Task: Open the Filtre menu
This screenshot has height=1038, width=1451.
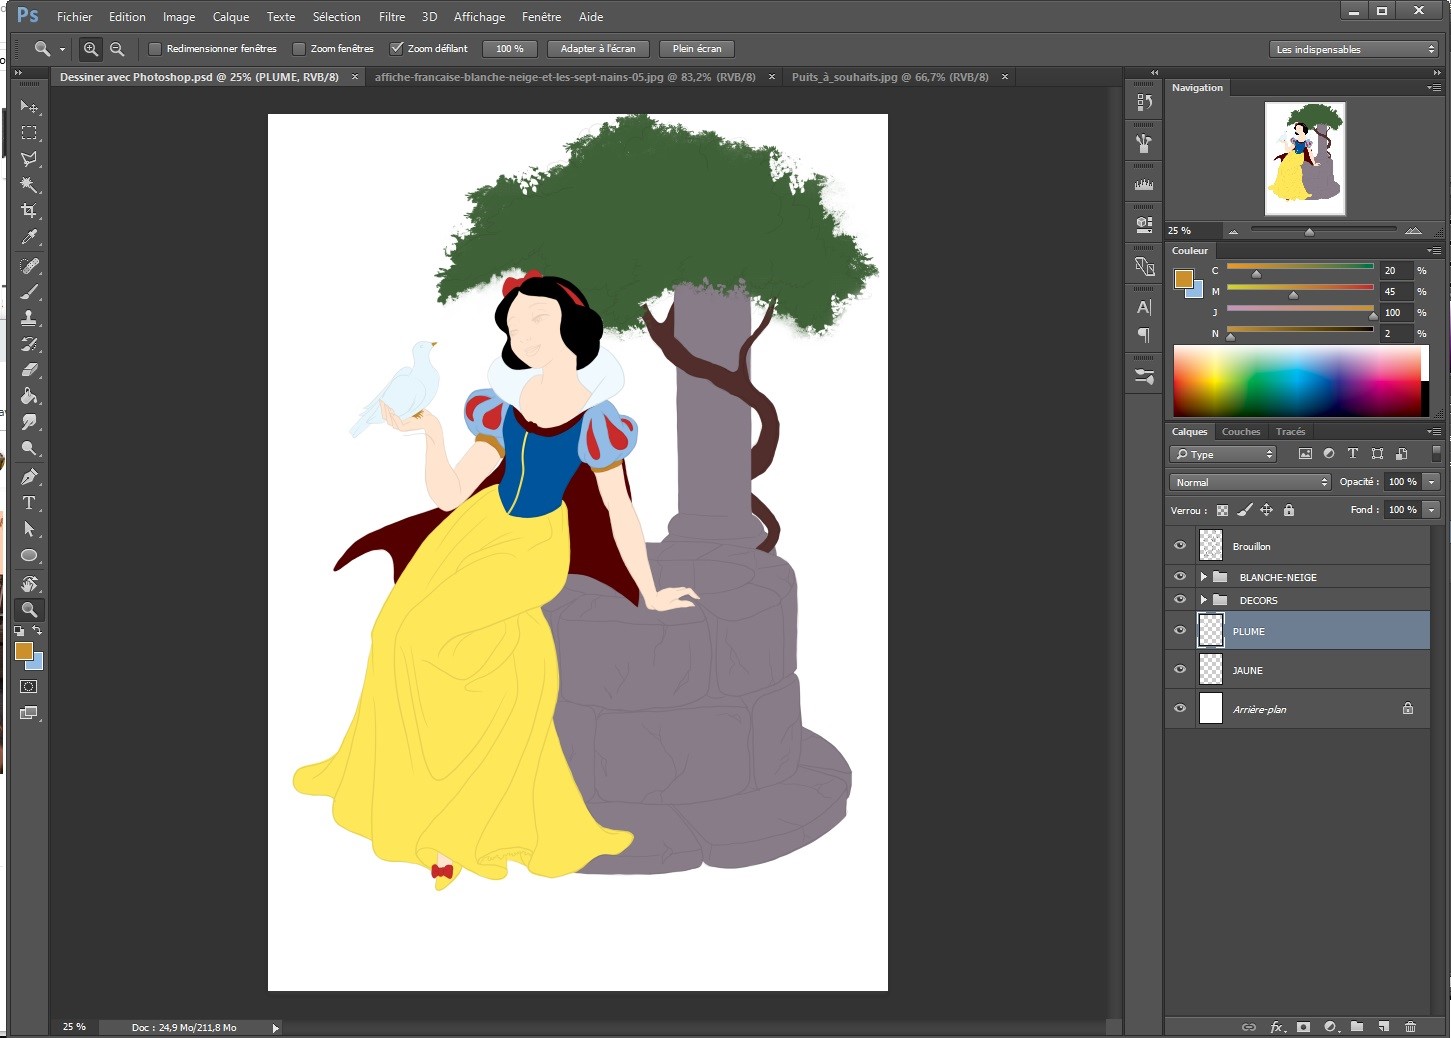Action: 391,16
